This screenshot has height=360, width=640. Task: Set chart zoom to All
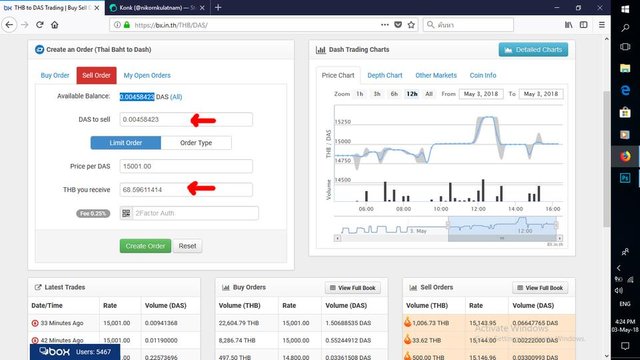click(x=429, y=94)
